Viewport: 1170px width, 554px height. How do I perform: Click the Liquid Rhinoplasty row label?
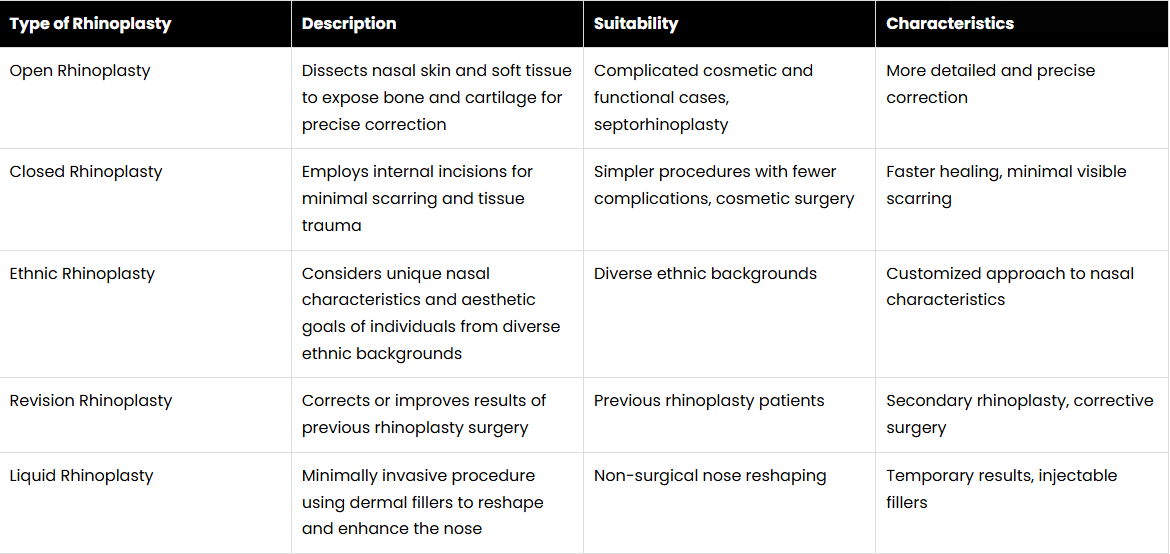[x=81, y=476]
